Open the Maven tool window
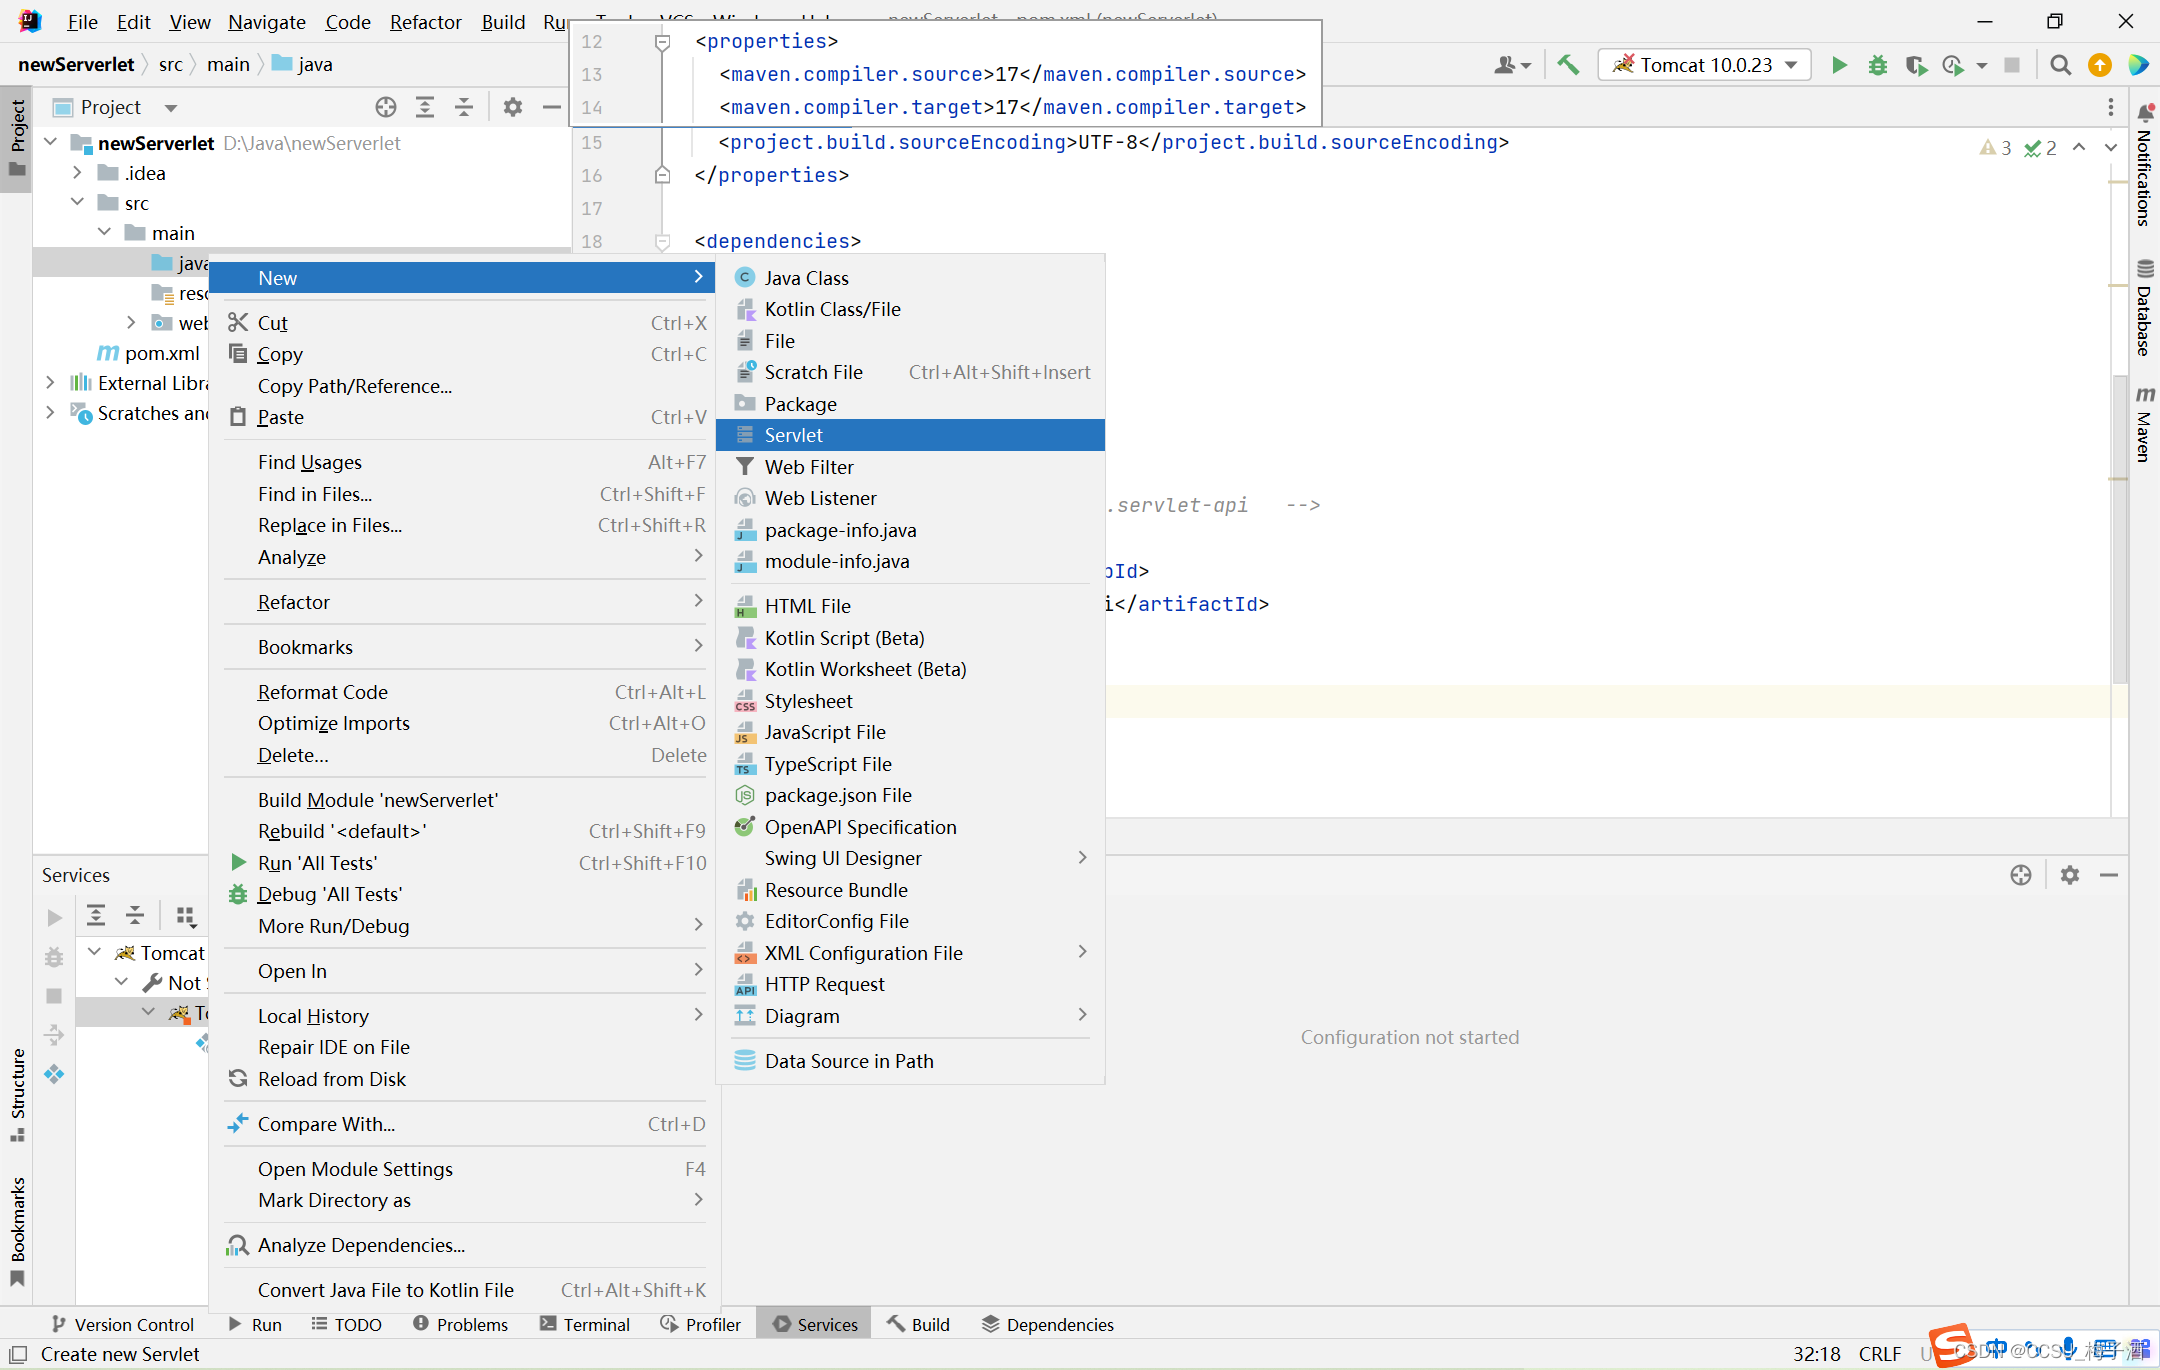Viewport: 2160px width, 1370px height. click(2145, 424)
